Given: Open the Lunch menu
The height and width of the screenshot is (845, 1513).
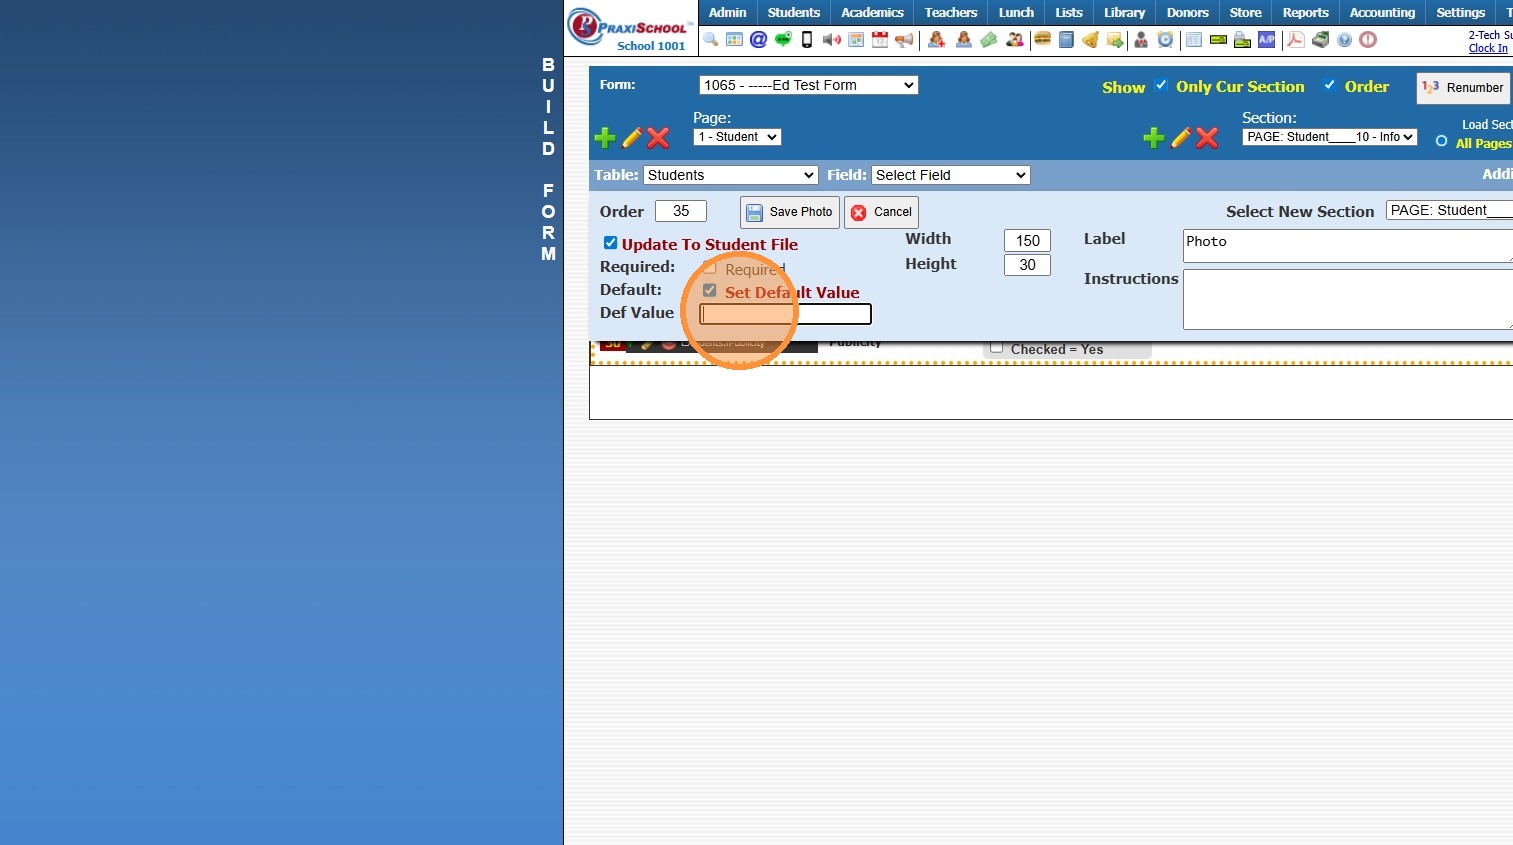Looking at the screenshot, I should 1016,12.
